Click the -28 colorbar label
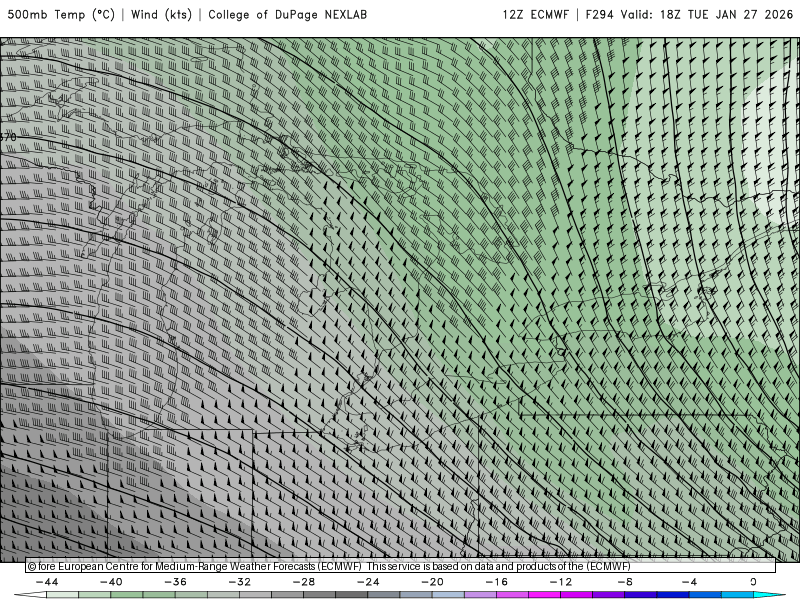Image resolution: width=800 pixels, height=600 pixels. pos(304,582)
